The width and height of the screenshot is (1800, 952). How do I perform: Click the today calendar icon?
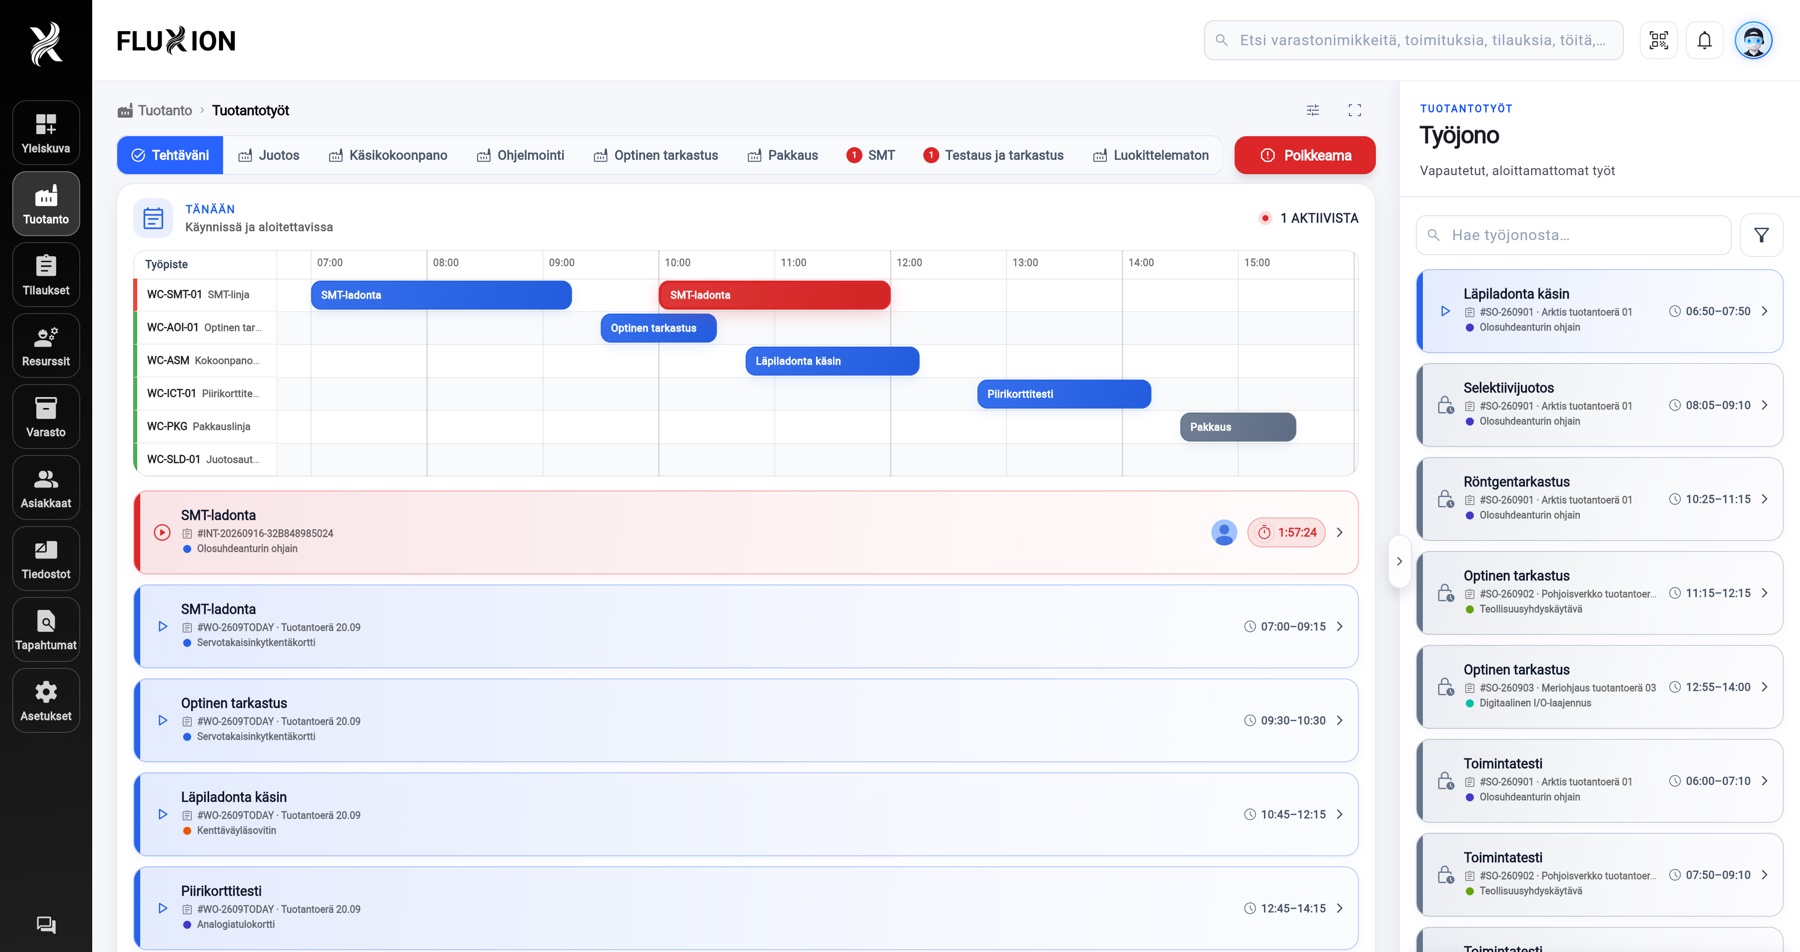coord(153,218)
